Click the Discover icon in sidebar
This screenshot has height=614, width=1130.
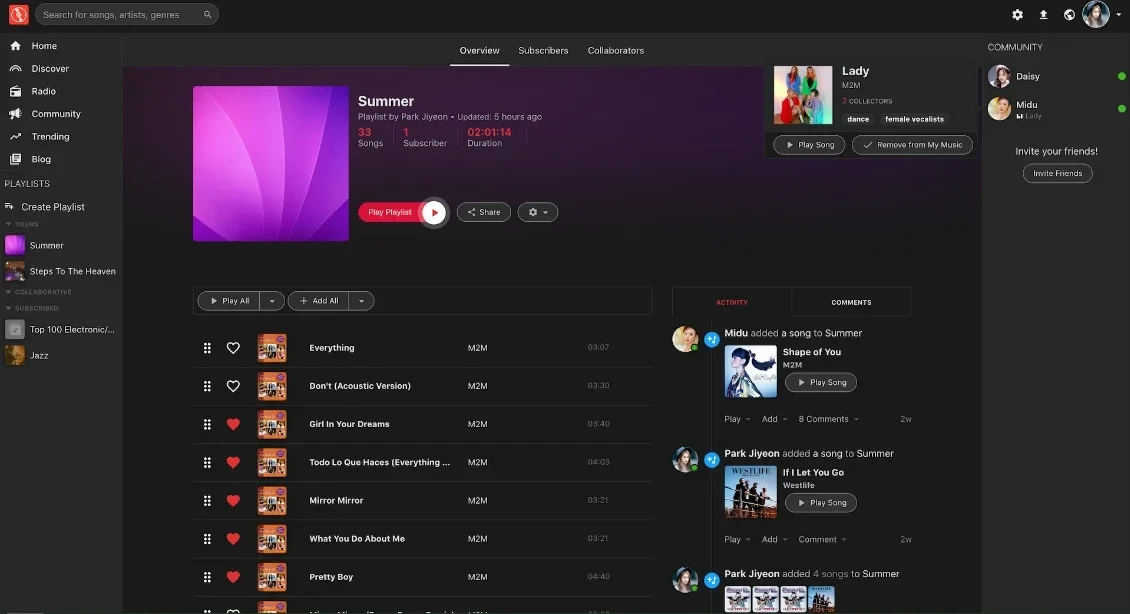tap(15, 68)
